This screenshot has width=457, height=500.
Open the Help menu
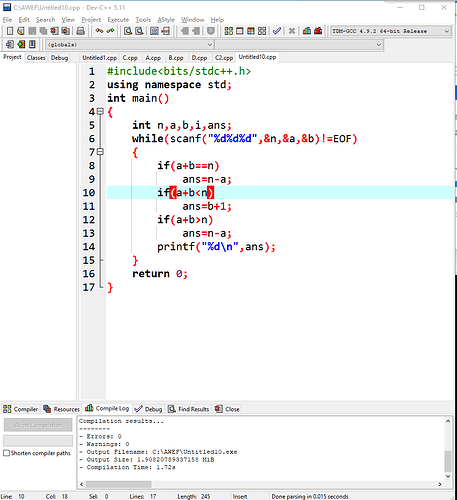(x=217, y=20)
